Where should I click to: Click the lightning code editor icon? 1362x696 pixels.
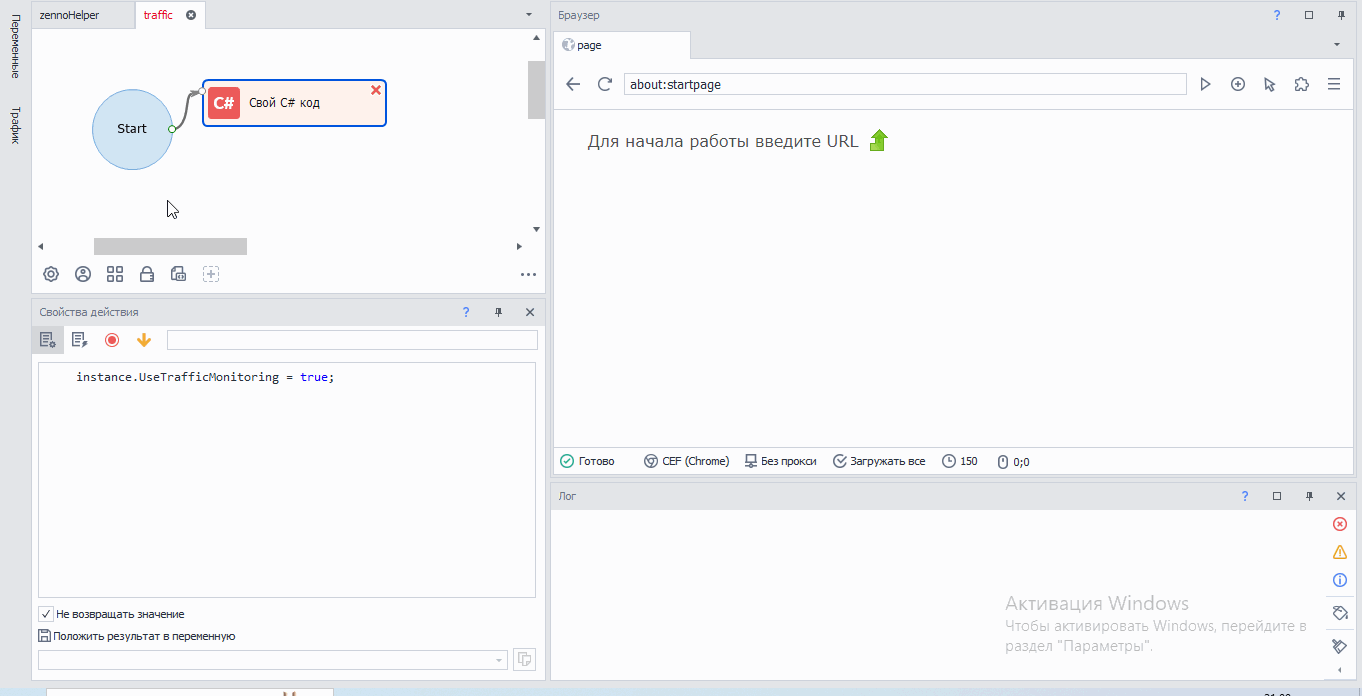point(80,340)
